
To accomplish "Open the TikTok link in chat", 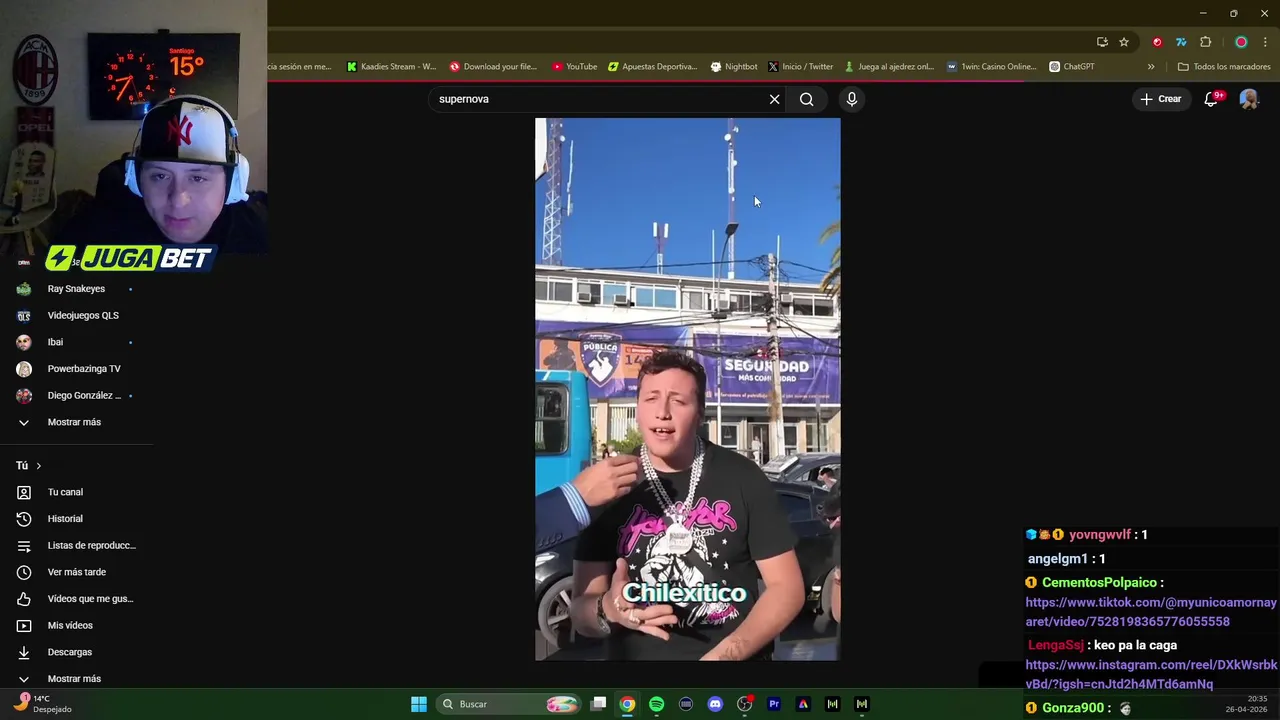I will [x=1151, y=612].
